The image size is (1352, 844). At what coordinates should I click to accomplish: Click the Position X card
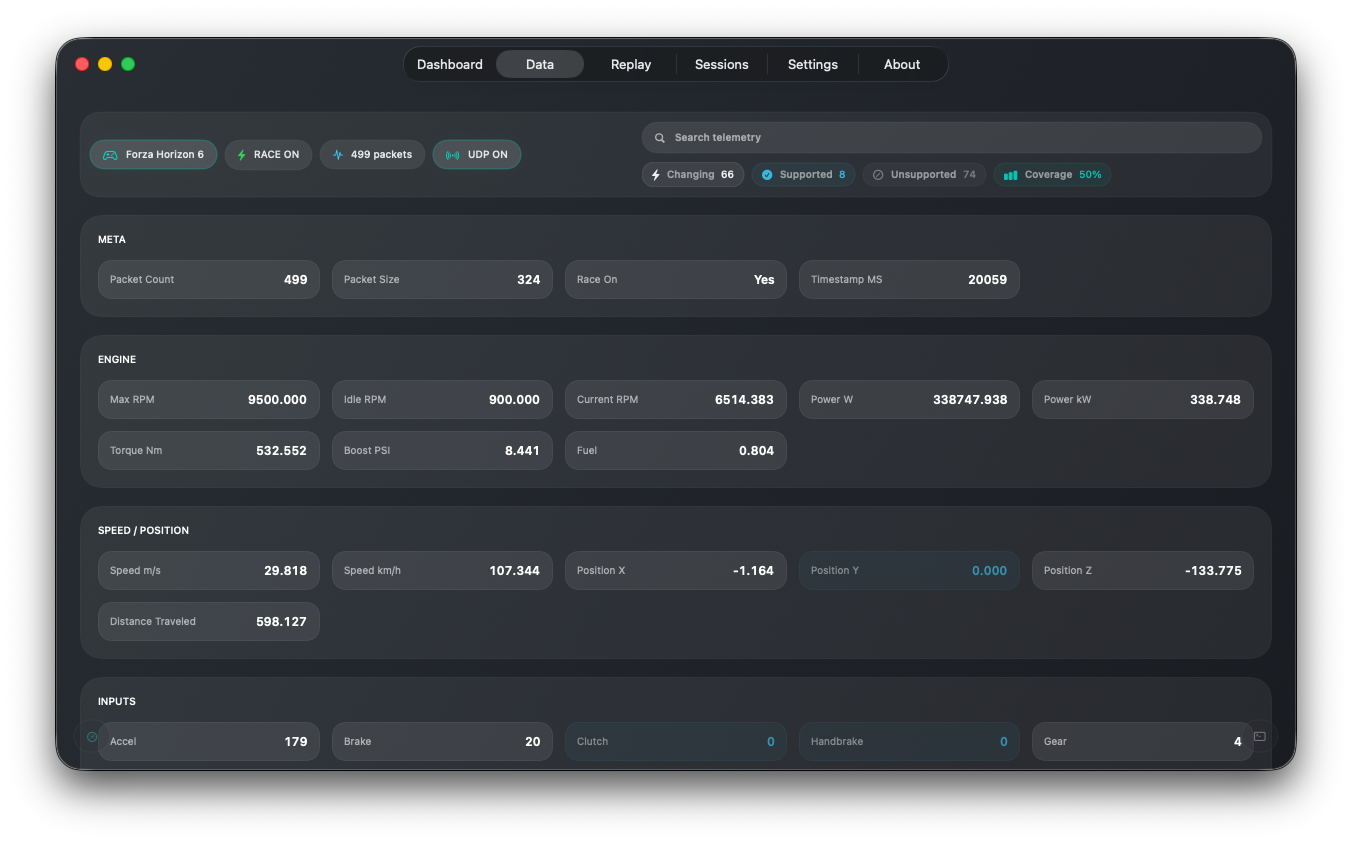(676, 571)
